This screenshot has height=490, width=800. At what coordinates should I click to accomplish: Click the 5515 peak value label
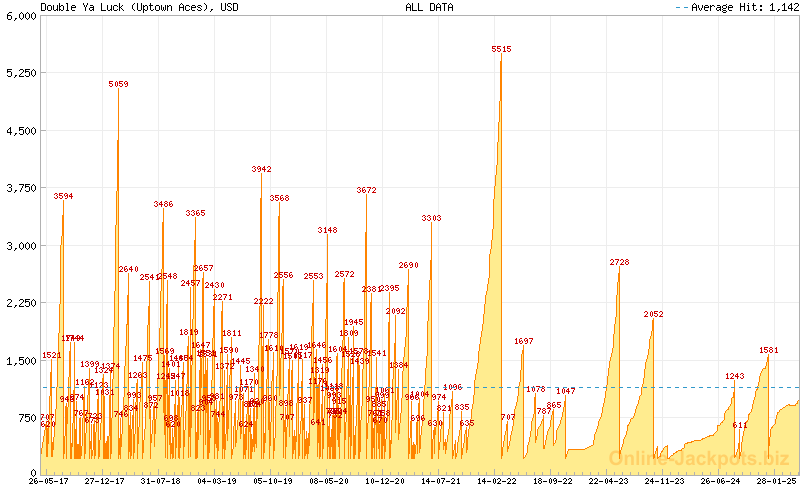point(501,49)
